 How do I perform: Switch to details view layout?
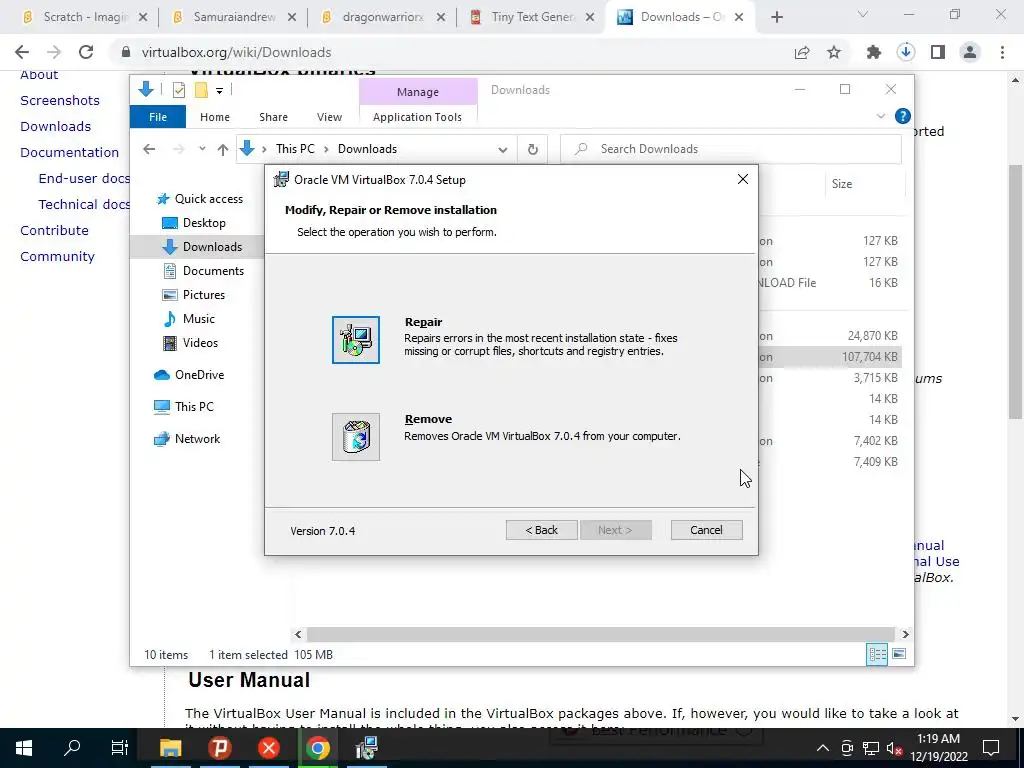(x=876, y=654)
